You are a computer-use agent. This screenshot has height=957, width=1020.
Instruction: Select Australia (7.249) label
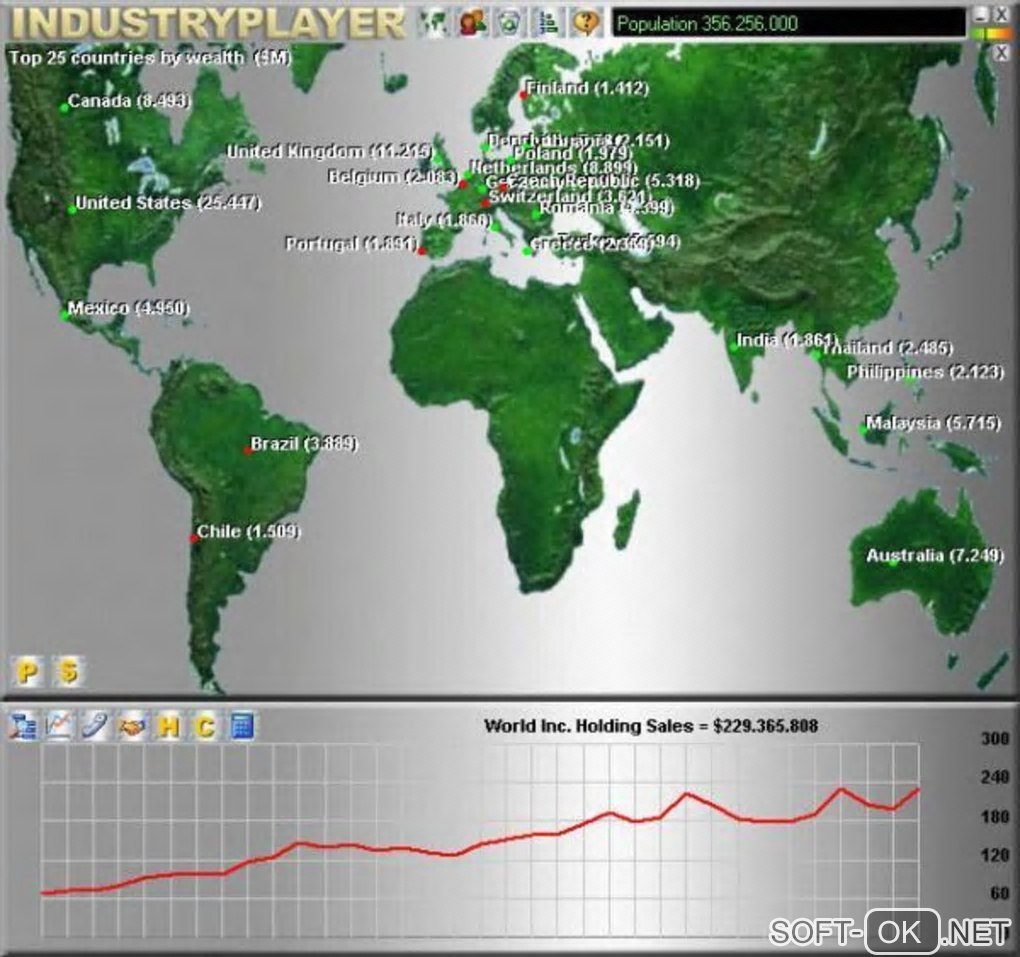coord(935,556)
